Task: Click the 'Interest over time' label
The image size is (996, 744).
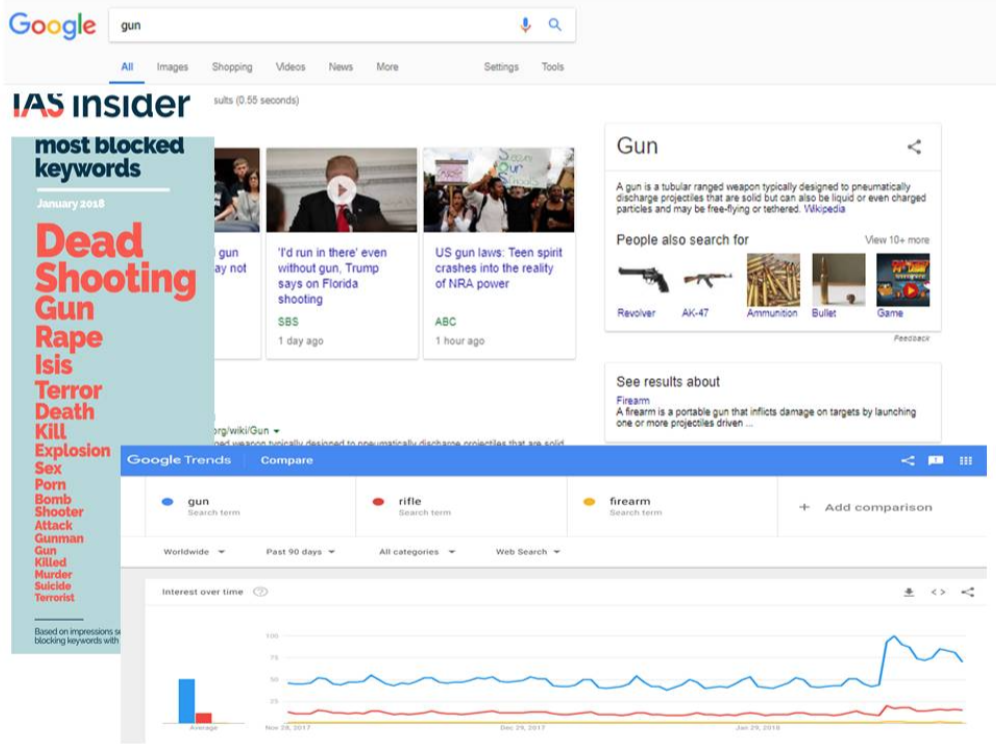Action: [x=203, y=592]
